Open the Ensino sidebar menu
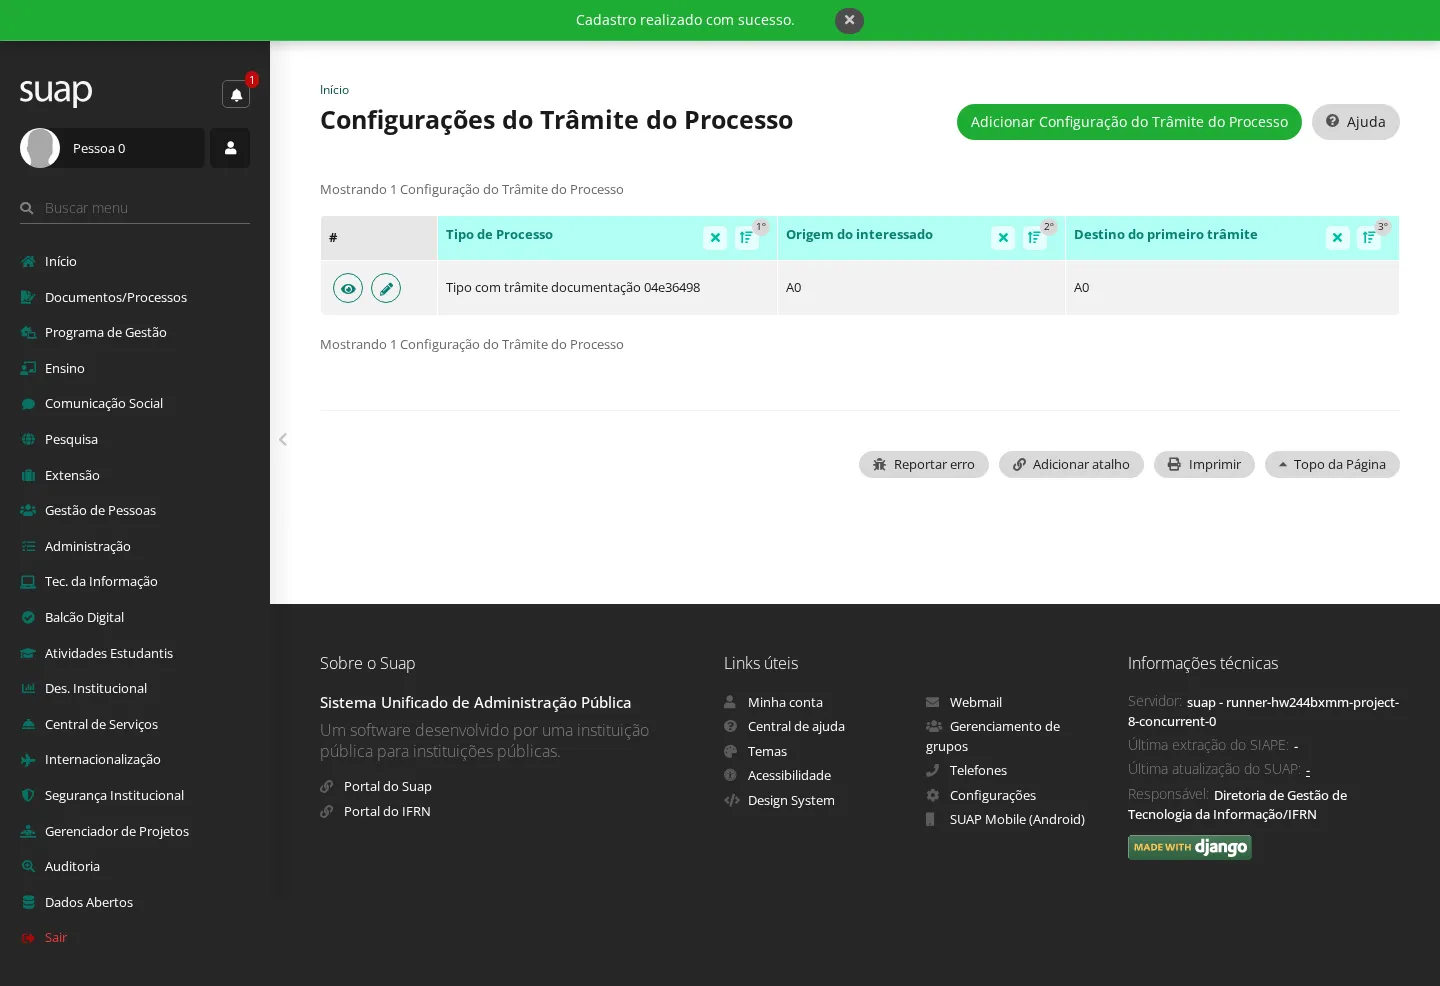 click(135, 368)
